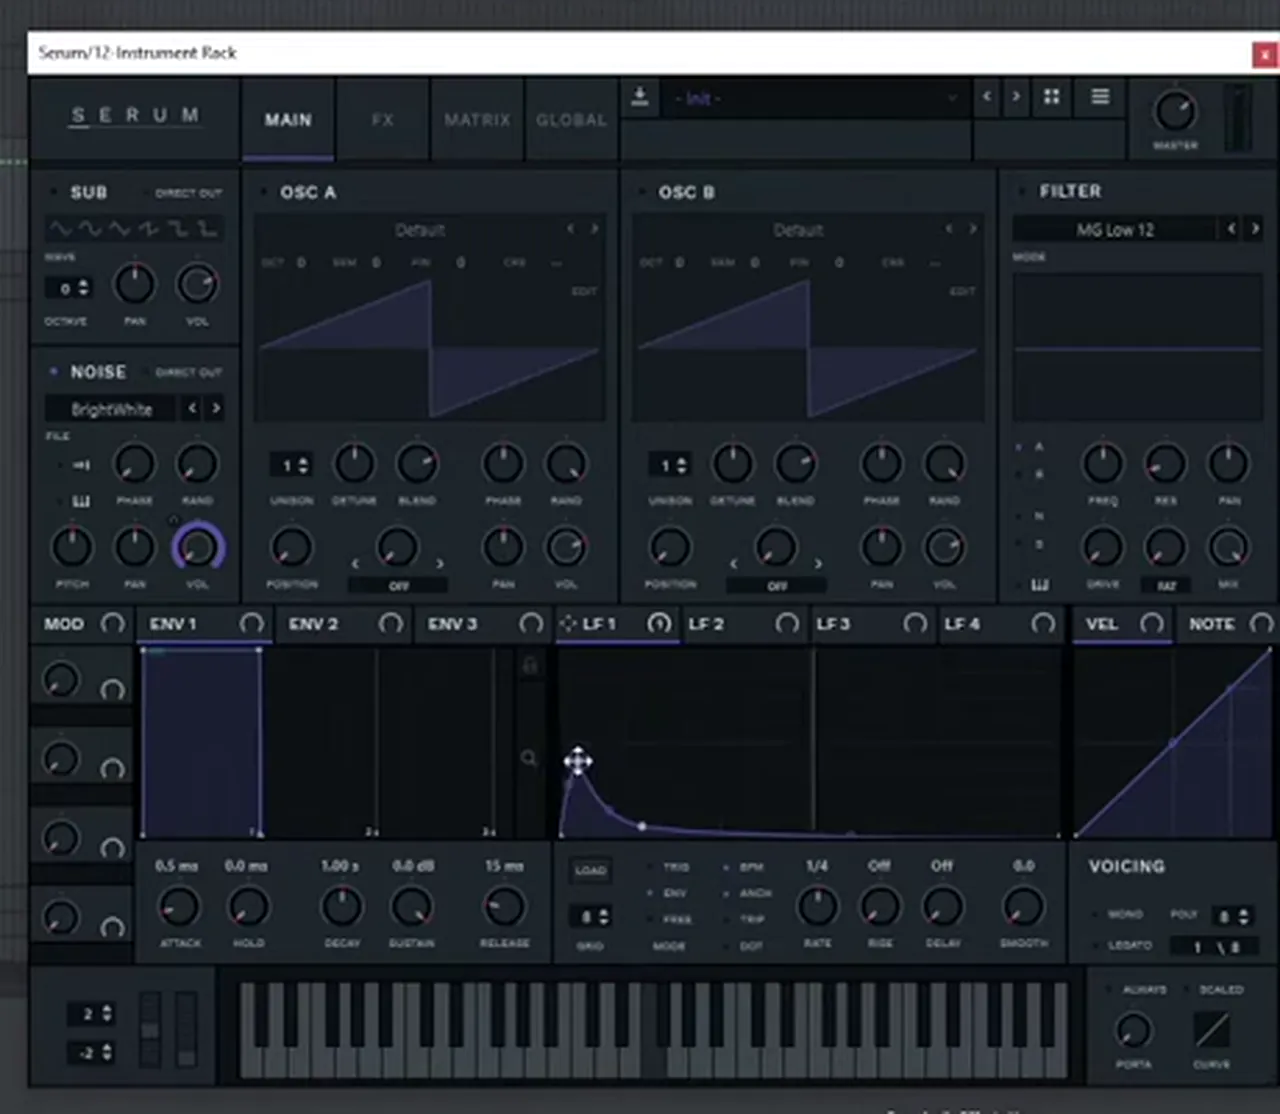Select next OSC B wavetable arrow
Viewport: 1280px width, 1114px height.
[972, 229]
